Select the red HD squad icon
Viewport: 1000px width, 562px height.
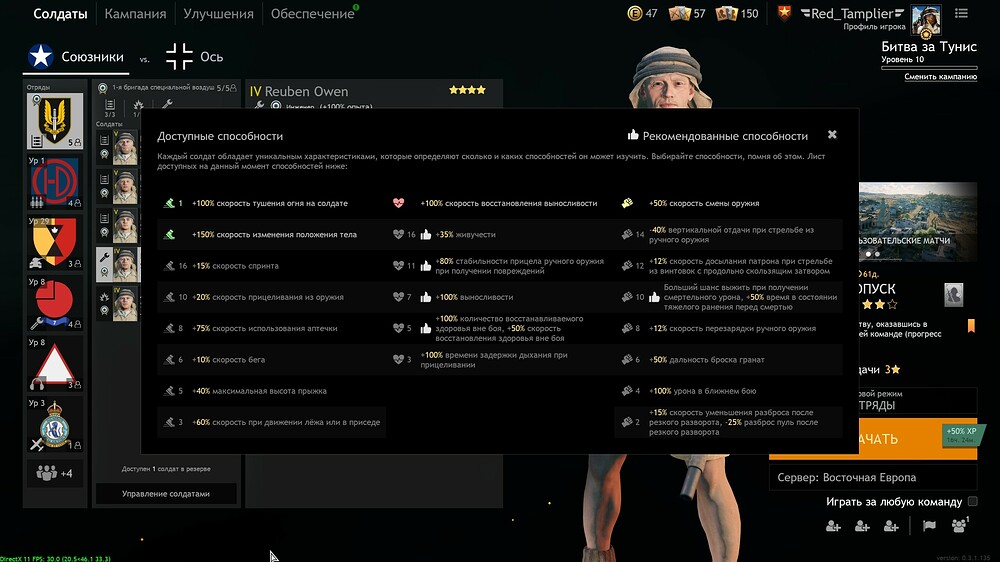(55, 181)
